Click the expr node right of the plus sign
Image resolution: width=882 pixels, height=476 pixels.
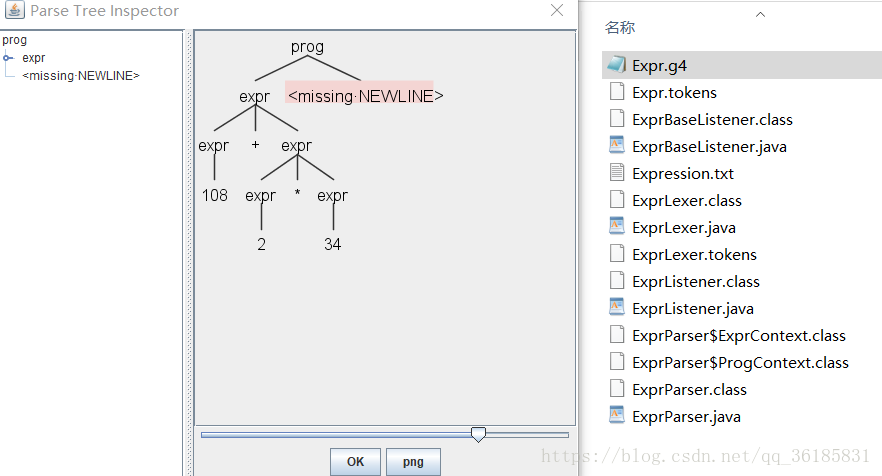(x=296, y=145)
